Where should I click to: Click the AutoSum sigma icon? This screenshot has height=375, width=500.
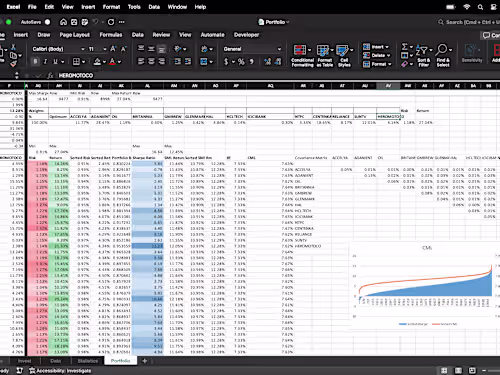(404, 47)
